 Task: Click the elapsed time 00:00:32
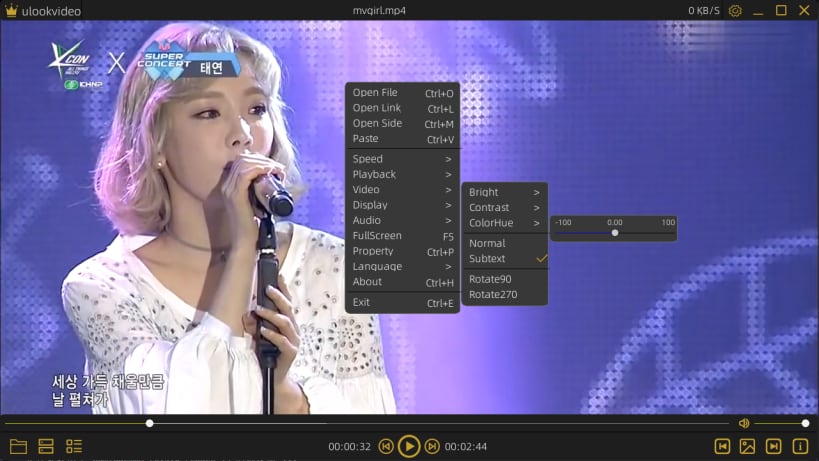tap(349, 447)
